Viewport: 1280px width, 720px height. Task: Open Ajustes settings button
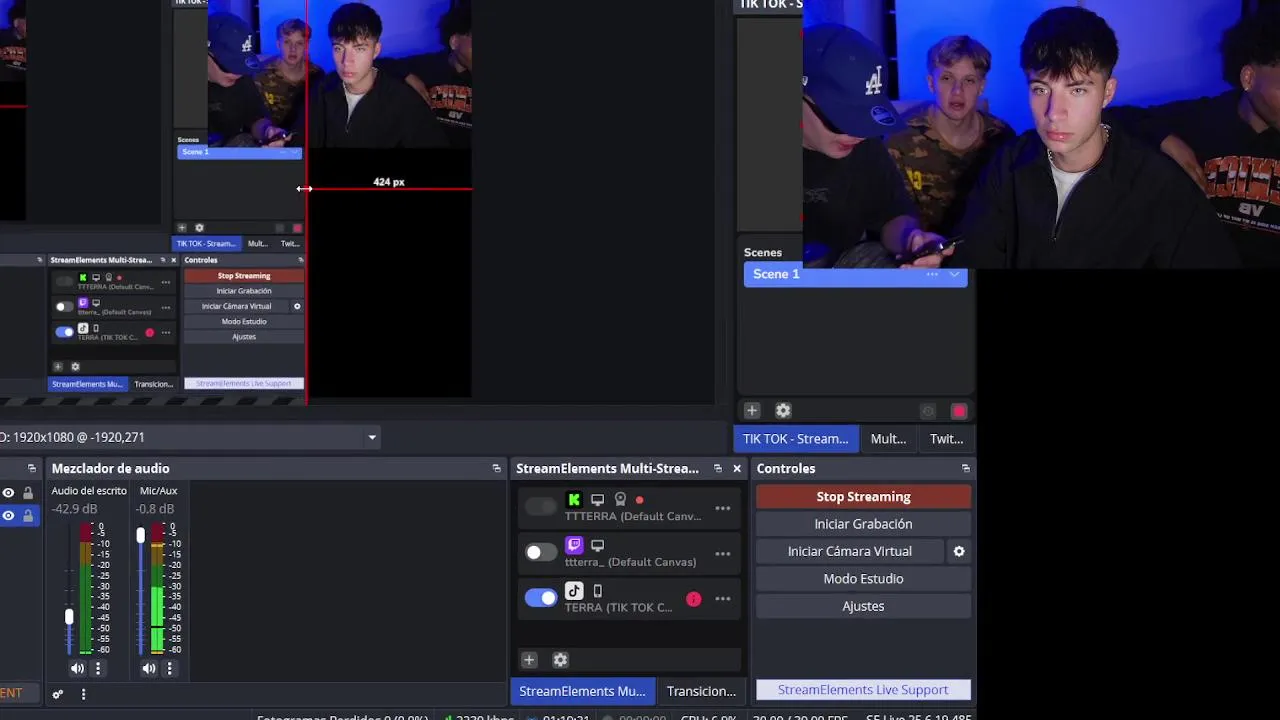point(863,606)
